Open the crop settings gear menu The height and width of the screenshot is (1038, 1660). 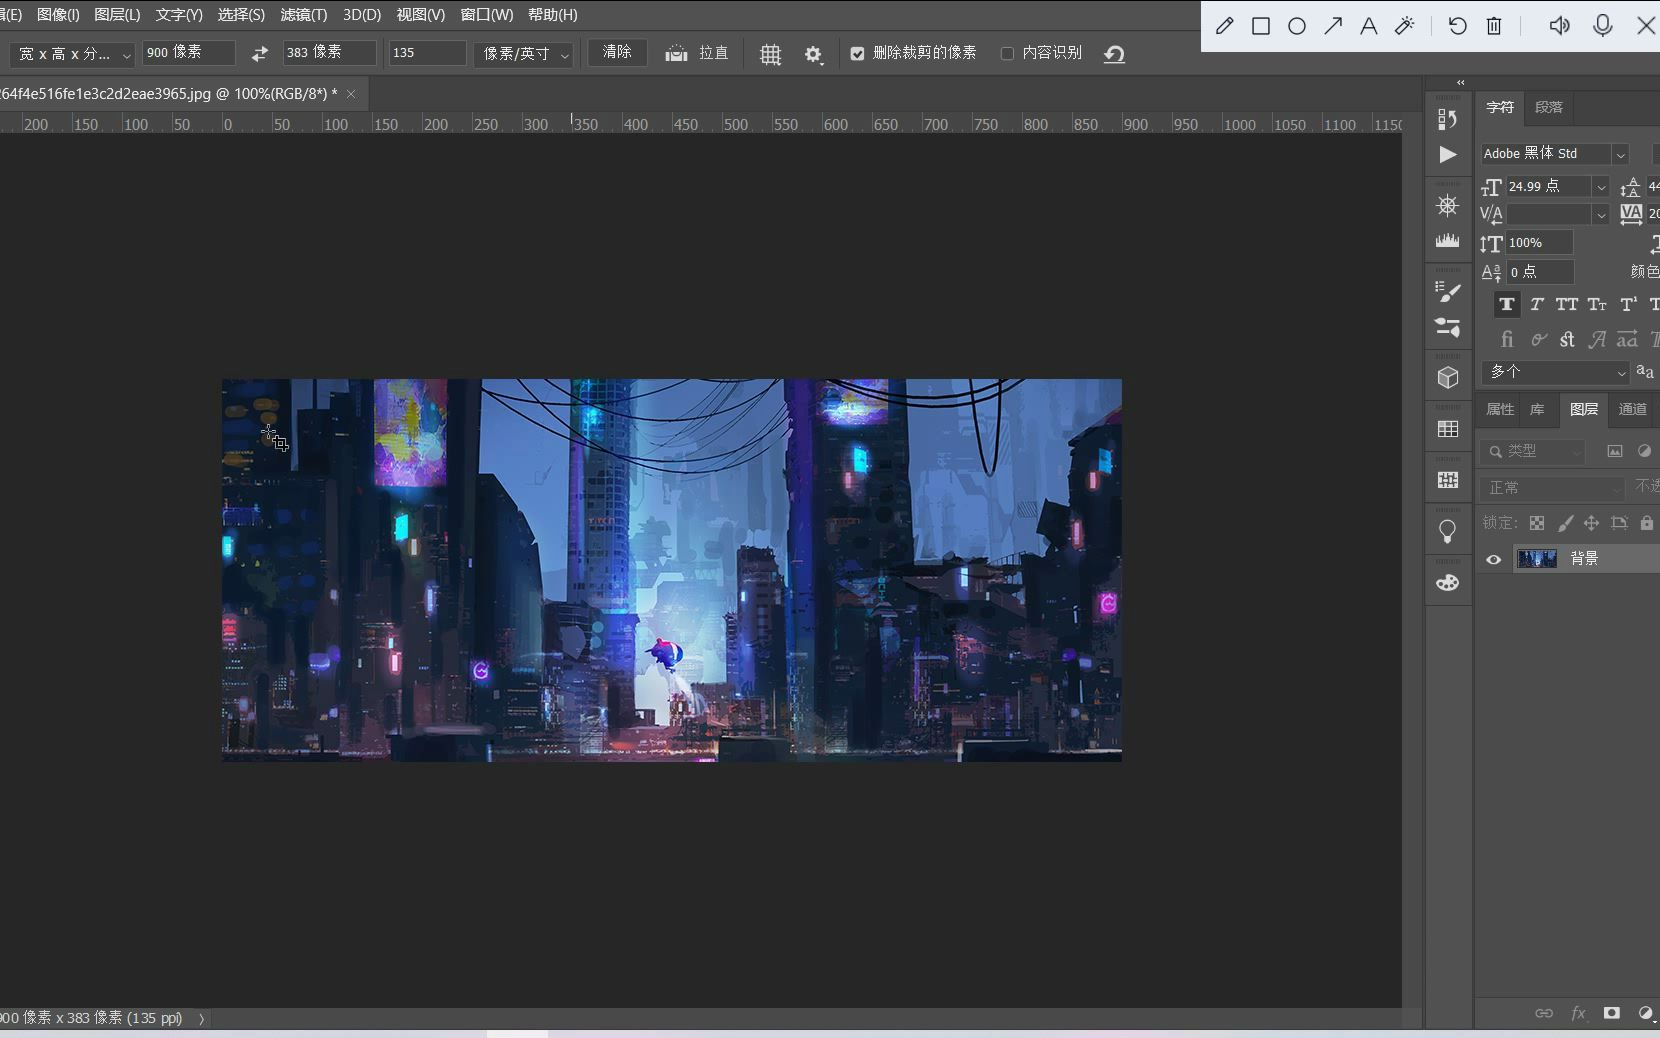813,55
